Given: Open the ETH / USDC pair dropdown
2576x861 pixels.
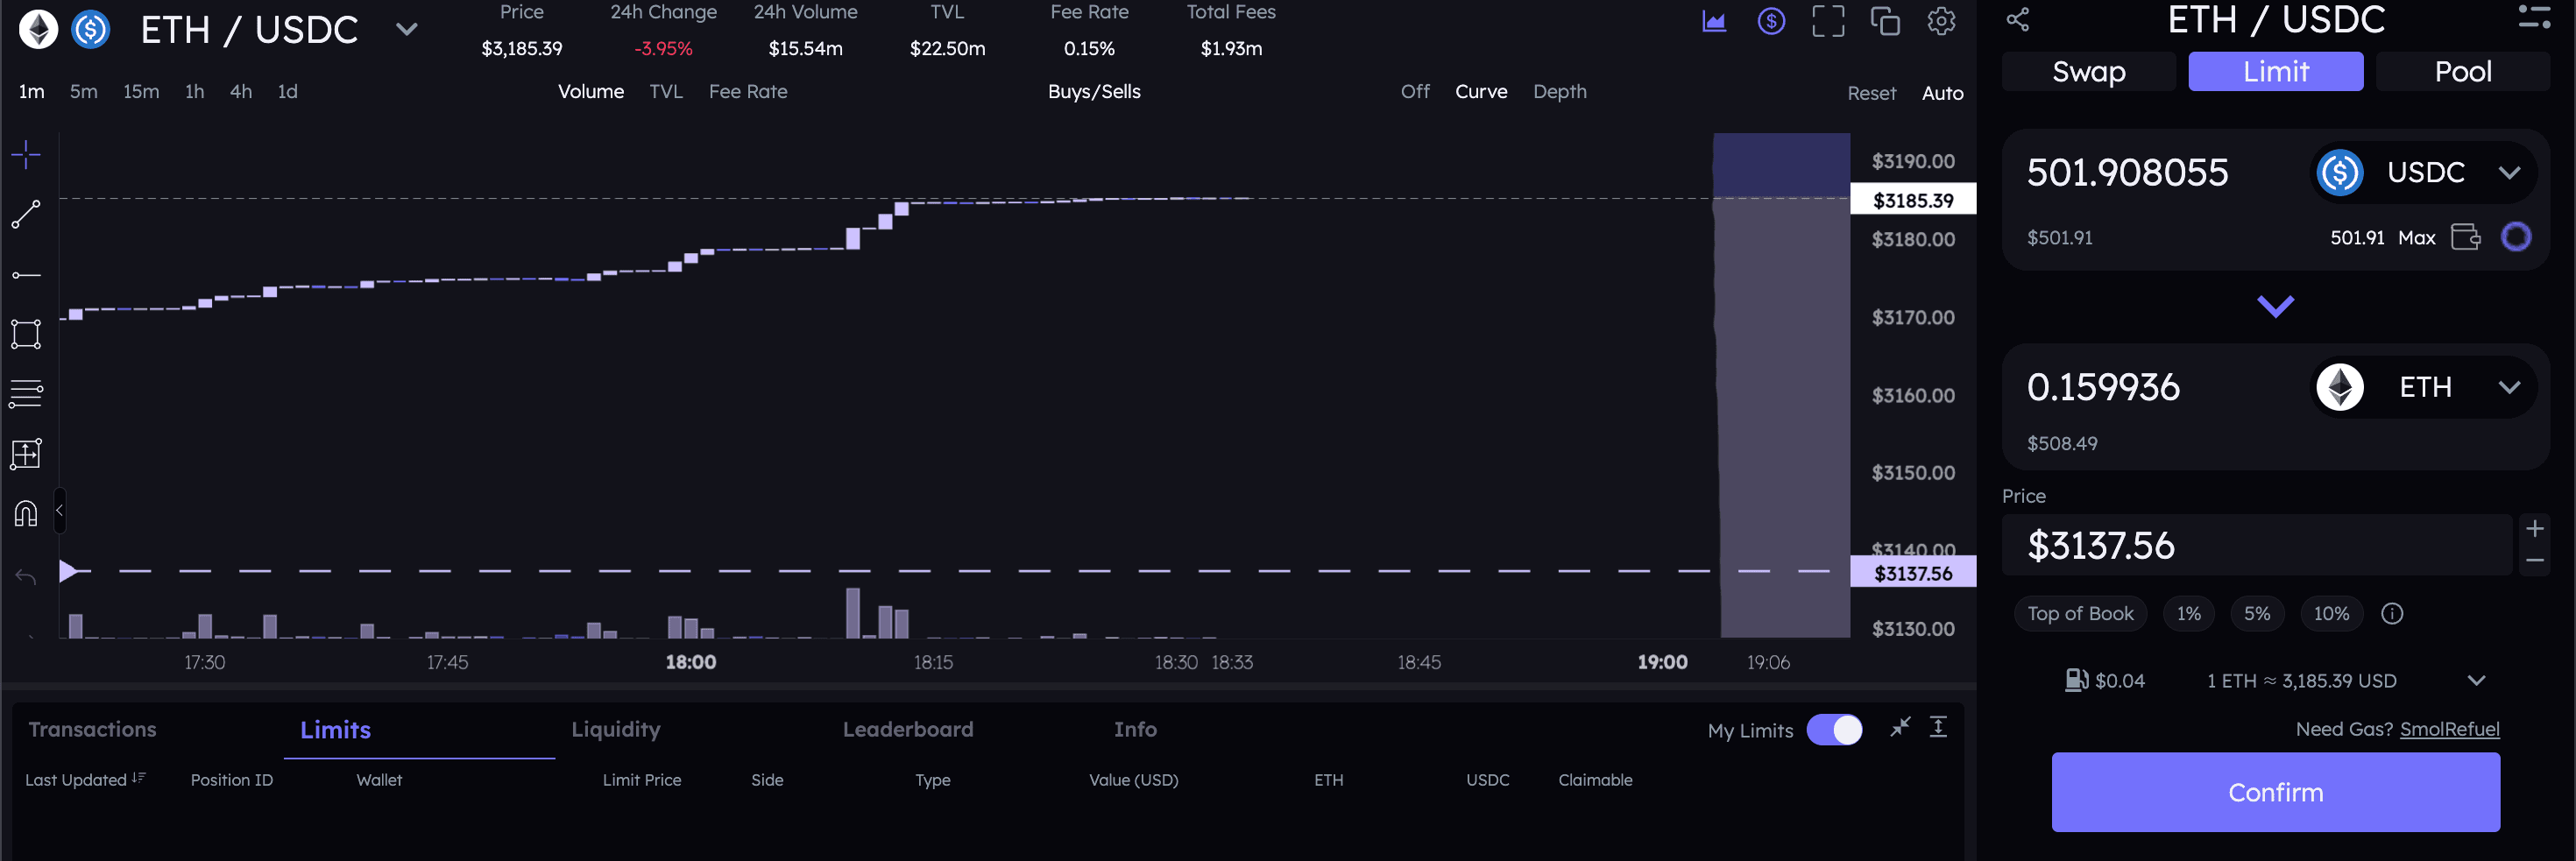Looking at the screenshot, I should (406, 29).
